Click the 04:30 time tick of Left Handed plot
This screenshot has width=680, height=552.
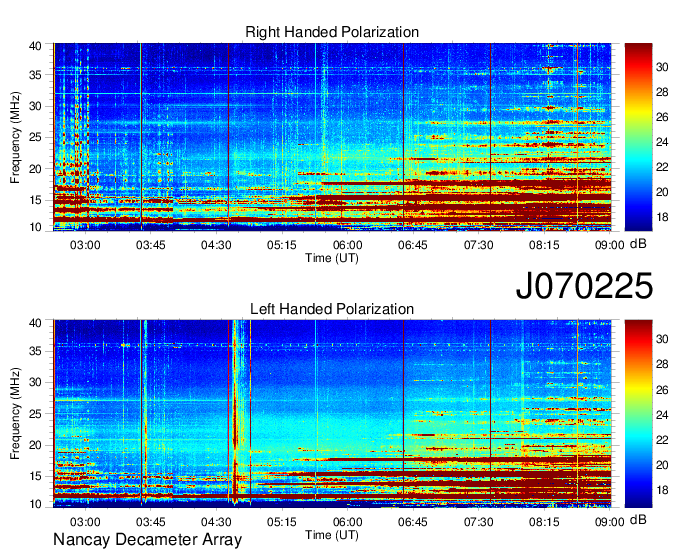(x=216, y=522)
